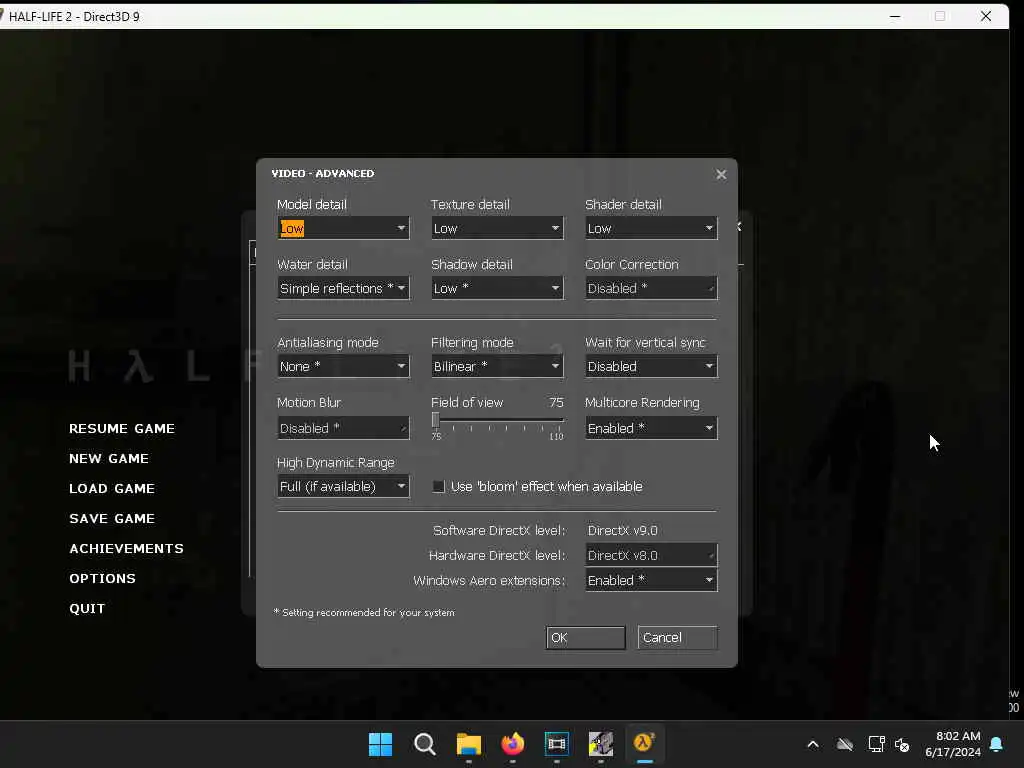The width and height of the screenshot is (1024, 768).
Task: Click the disabled Motion Blur dropdown
Action: click(343, 428)
